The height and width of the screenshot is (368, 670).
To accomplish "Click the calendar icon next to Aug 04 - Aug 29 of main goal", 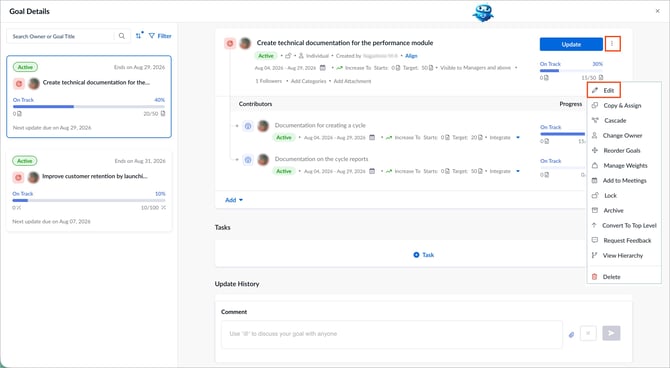I will (323, 68).
